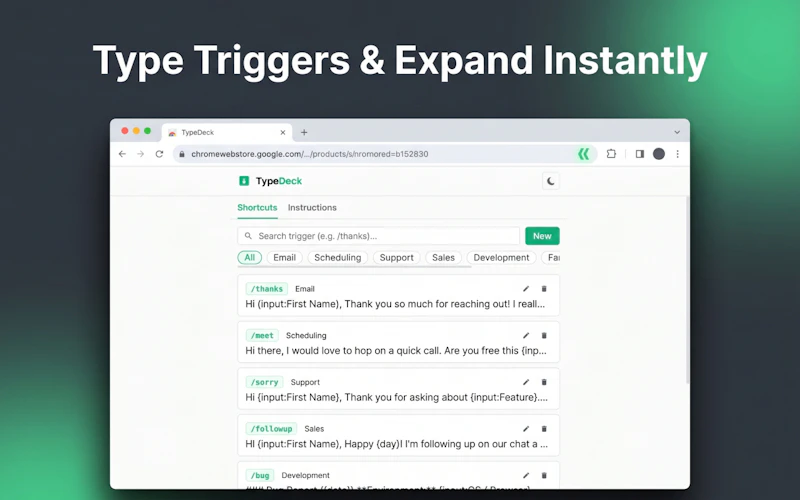Open the green TypeDeck extension icon in address bar
The width and height of the screenshot is (800, 500).
pos(584,154)
